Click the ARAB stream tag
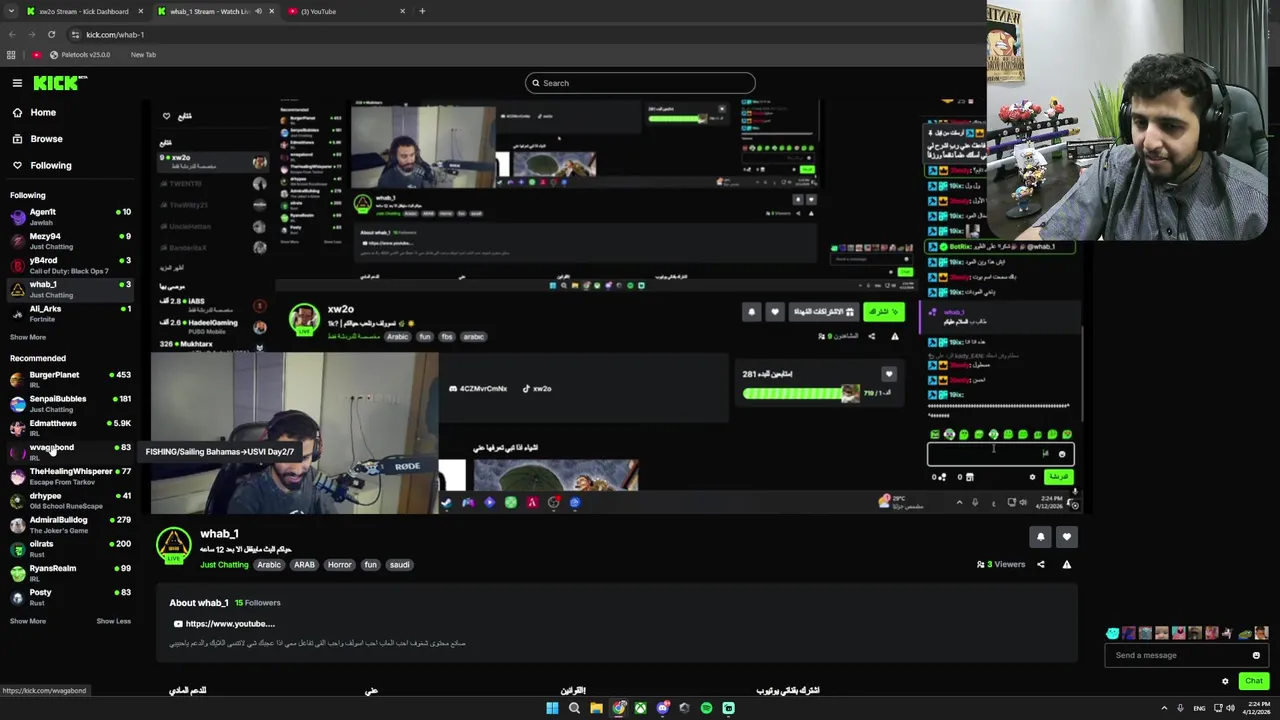Image resolution: width=1280 pixels, height=720 pixels. coord(304,565)
